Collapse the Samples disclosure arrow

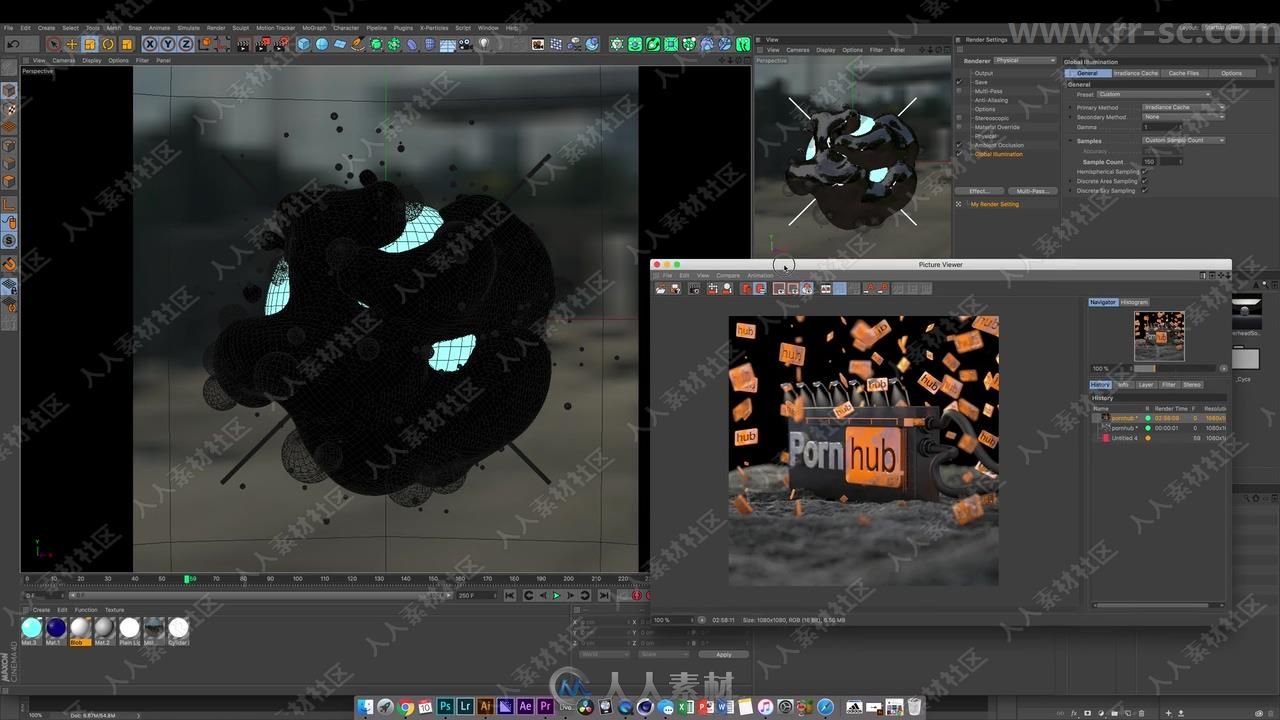coord(1071,141)
